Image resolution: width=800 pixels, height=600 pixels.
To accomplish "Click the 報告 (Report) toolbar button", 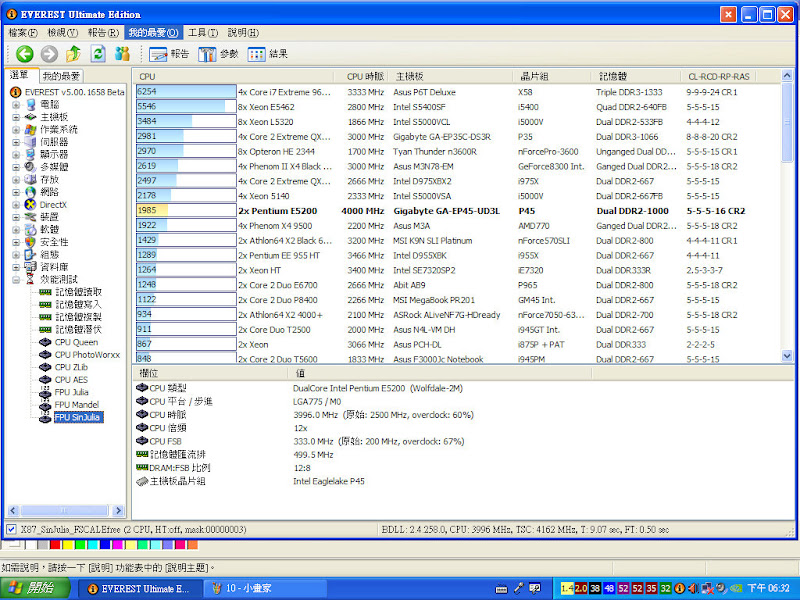I will (169, 54).
